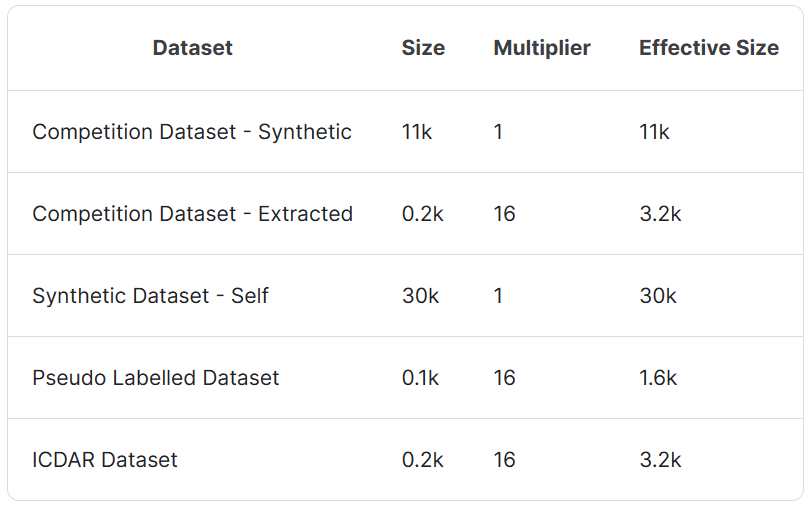Click the Size column header
The height and width of the screenshot is (506, 812).
(x=423, y=48)
